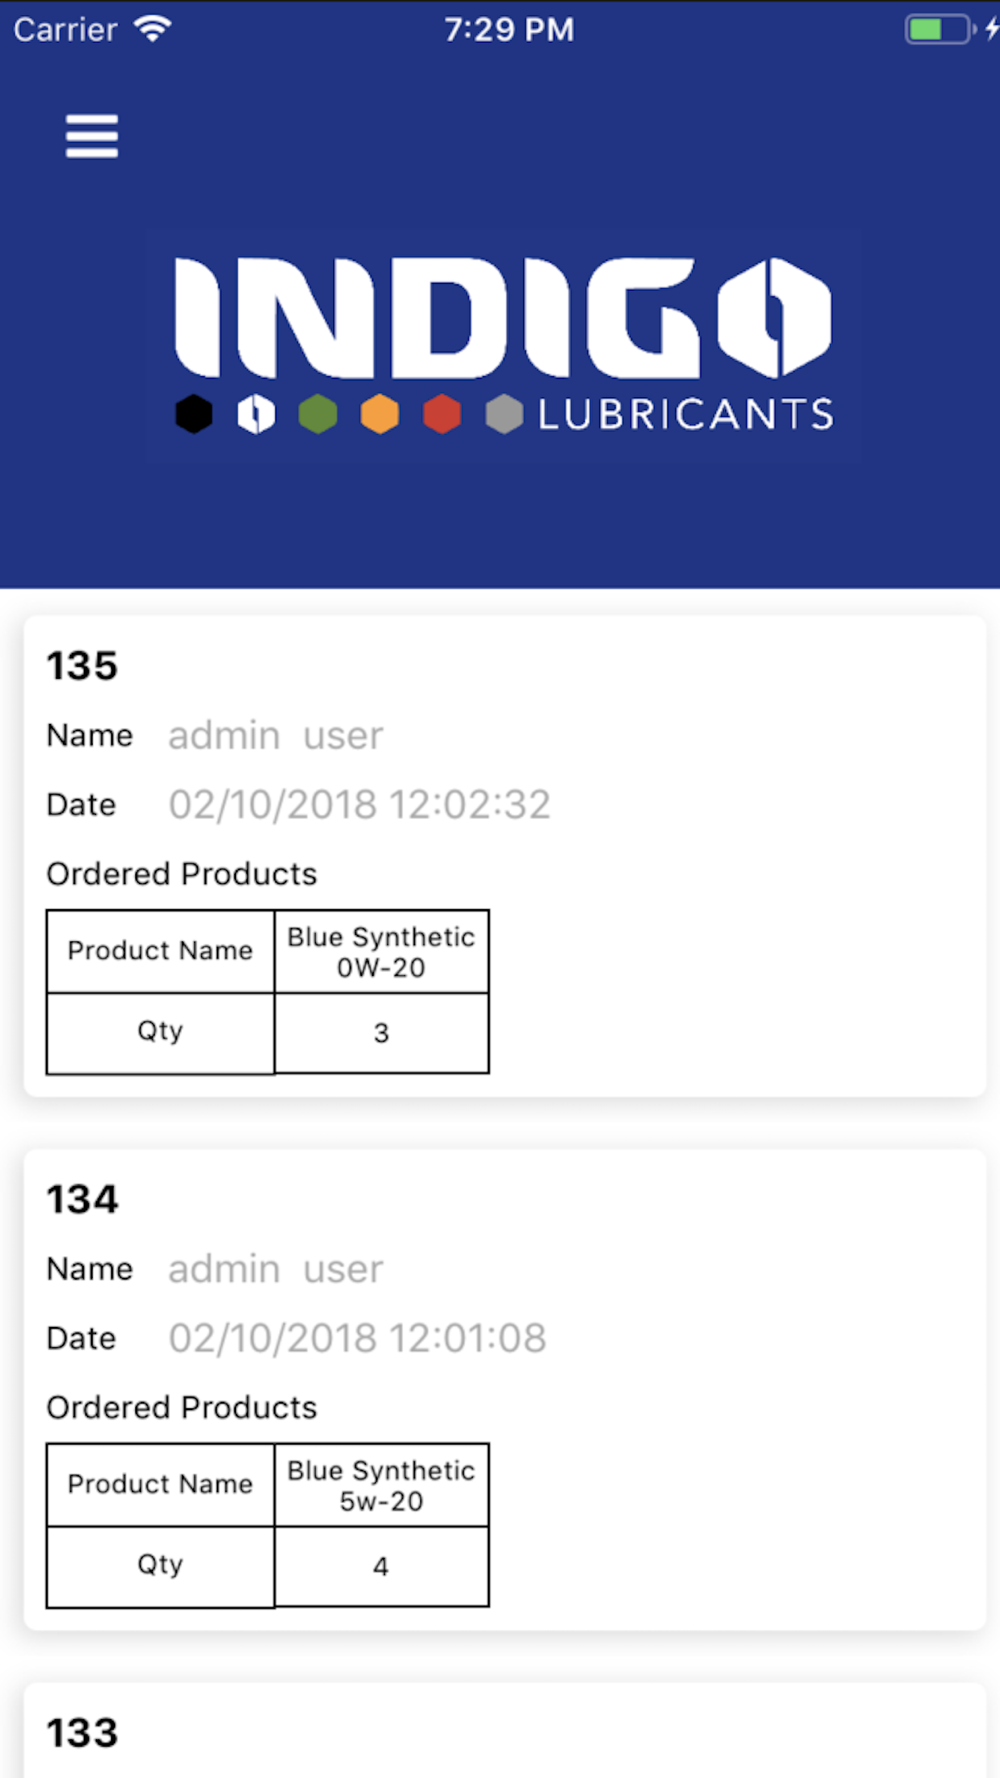Tap the orange hexagon logo dot
This screenshot has height=1778, width=1000.
pos(380,414)
